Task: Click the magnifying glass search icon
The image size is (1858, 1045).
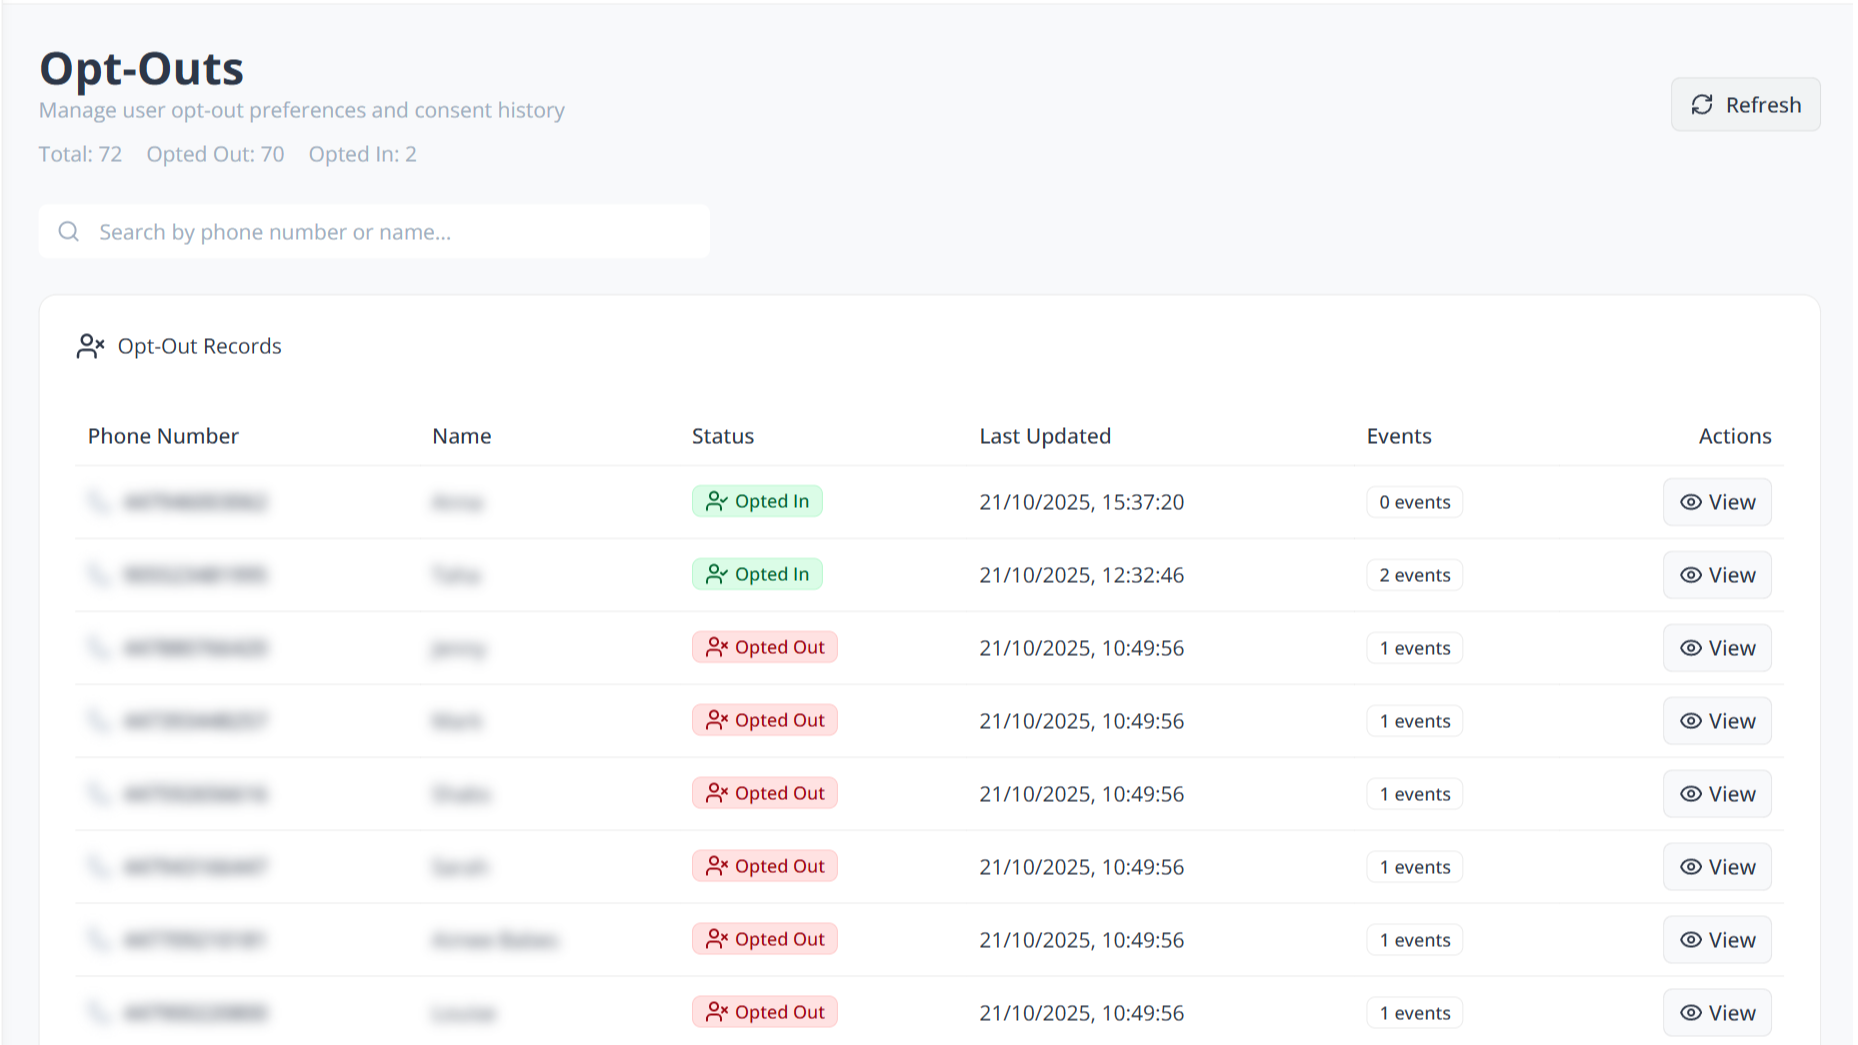Action: point(68,231)
